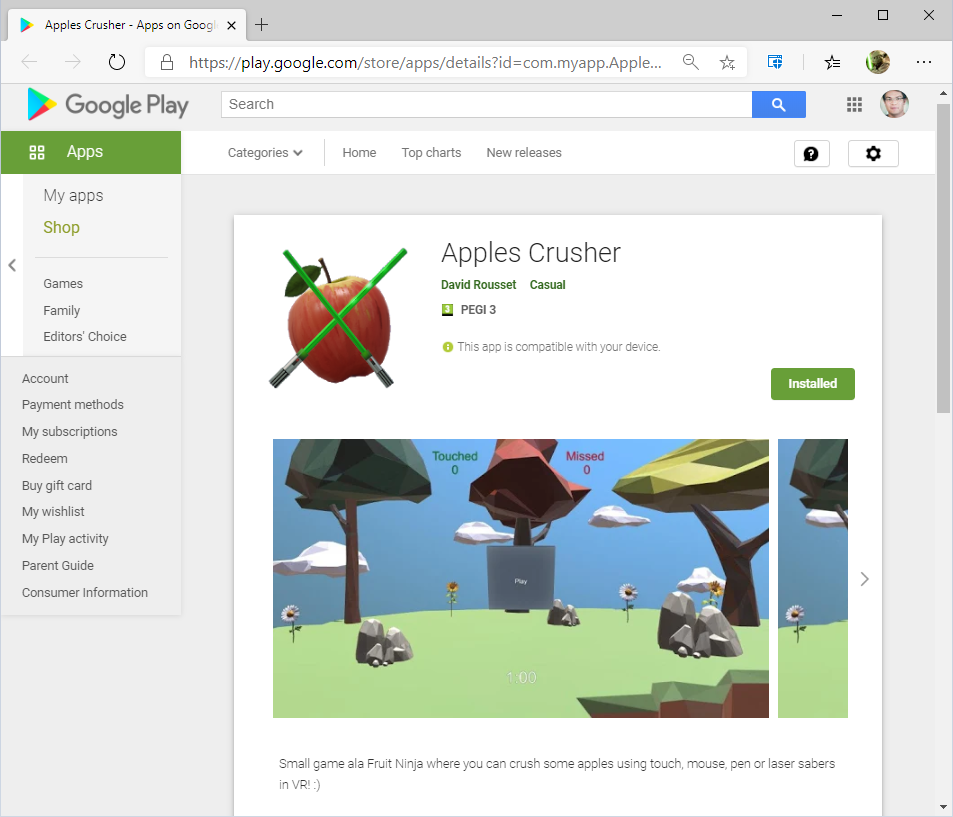
Task: Open the second partially visible screenshot
Action: [813, 578]
